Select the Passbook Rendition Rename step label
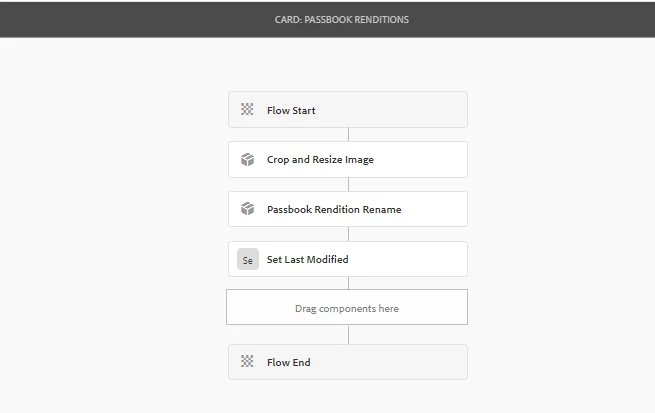Image resolution: width=655 pixels, height=413 pixels. (x=334, y=209)
